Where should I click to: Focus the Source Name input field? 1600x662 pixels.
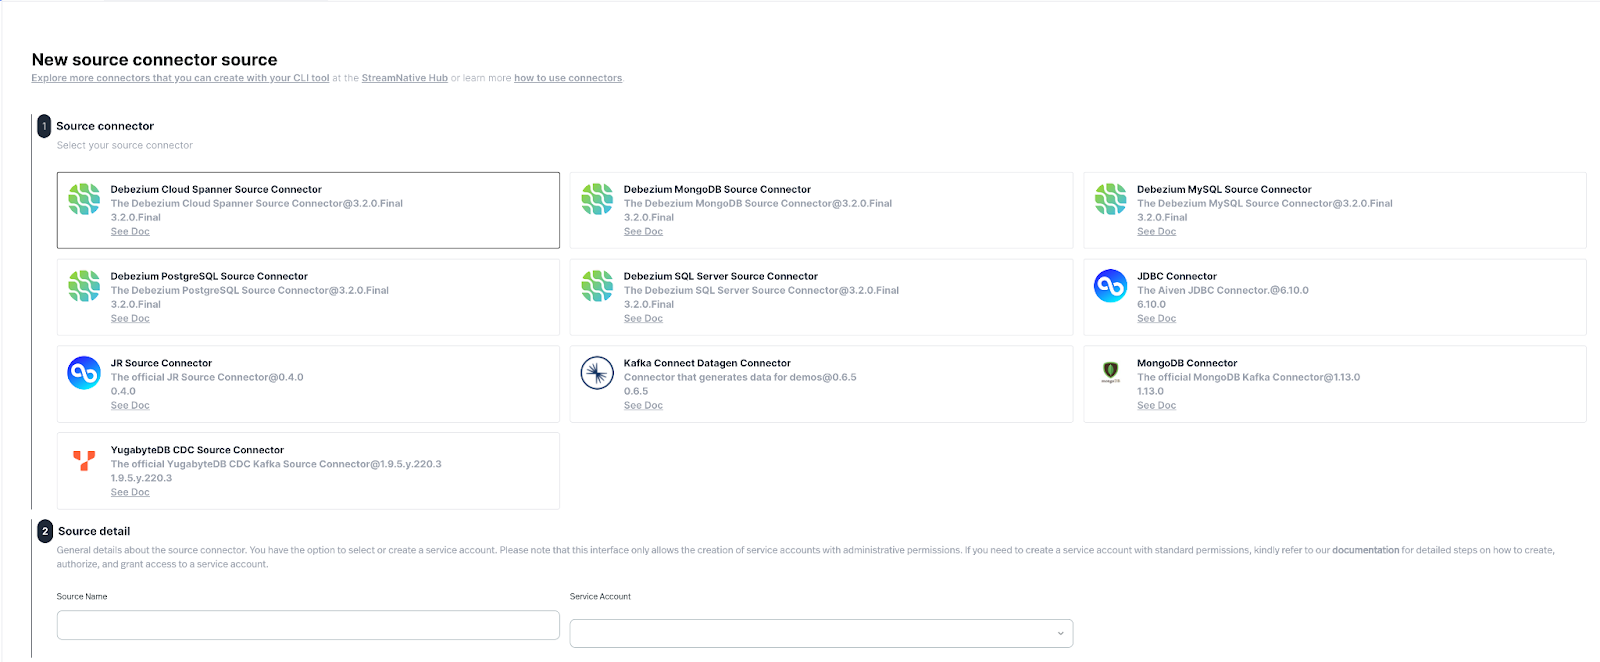click(x=308, y=625)
